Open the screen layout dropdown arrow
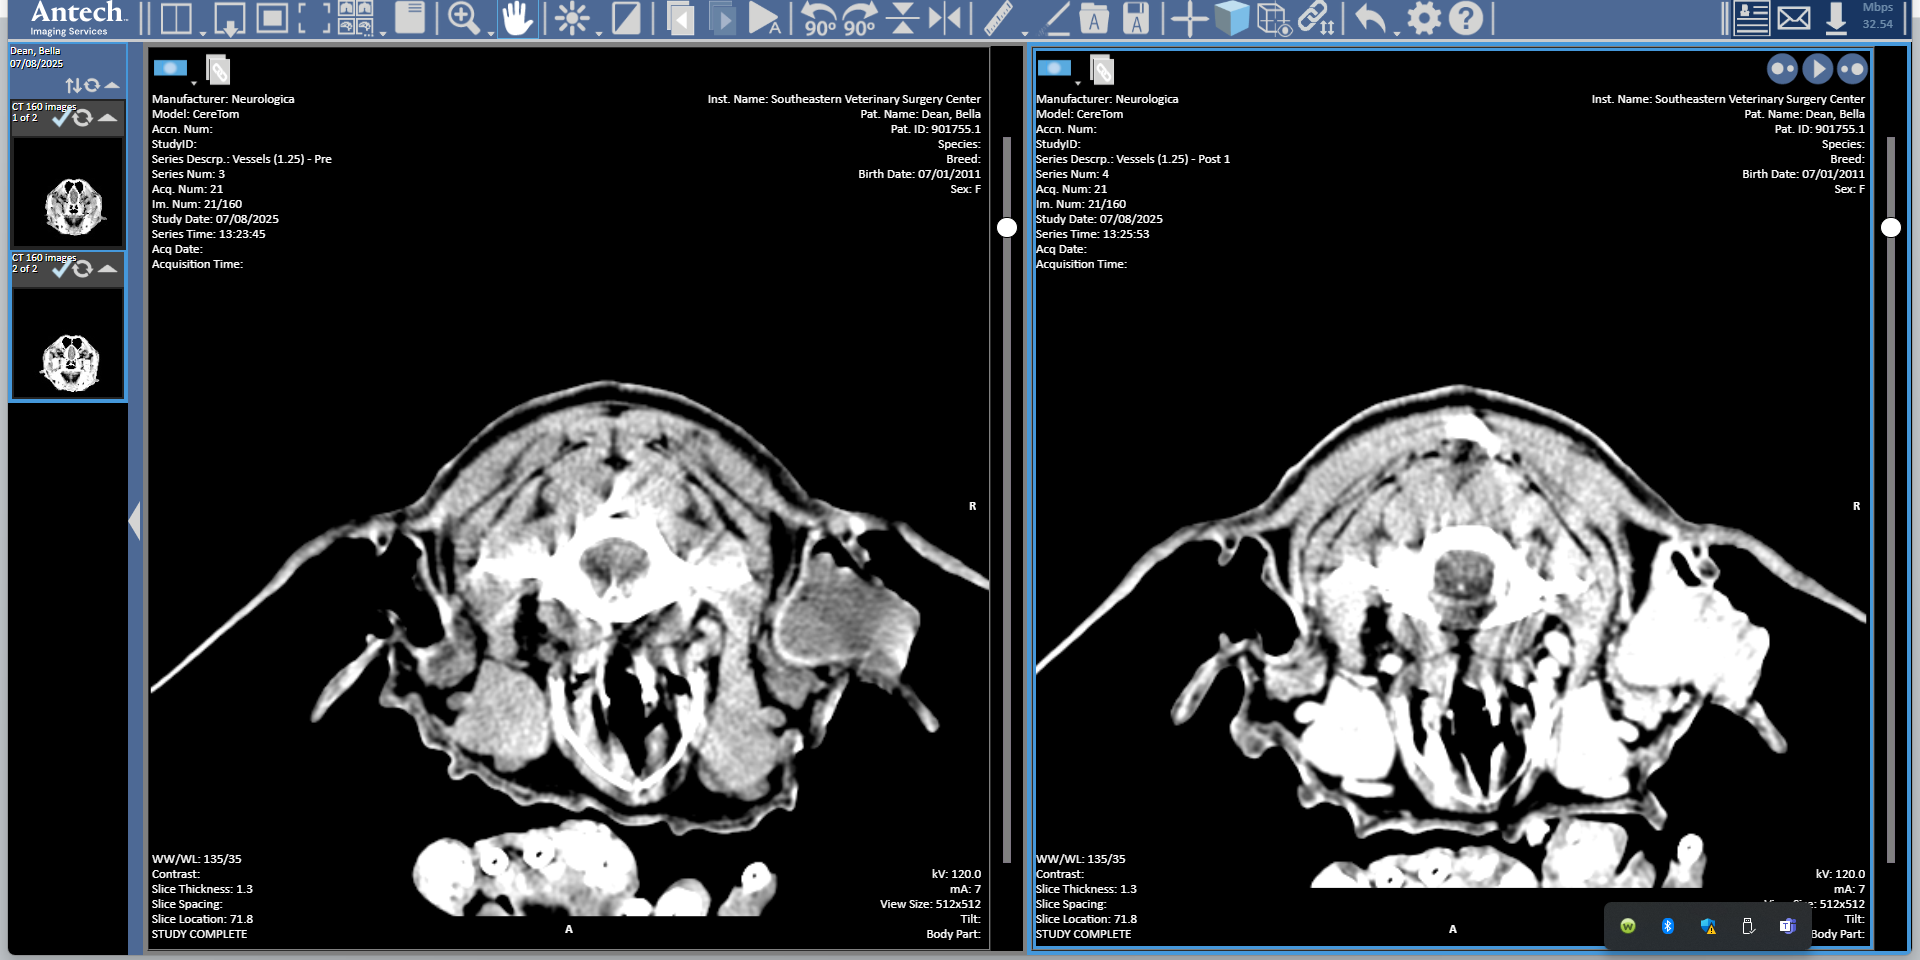 (203, 33)
